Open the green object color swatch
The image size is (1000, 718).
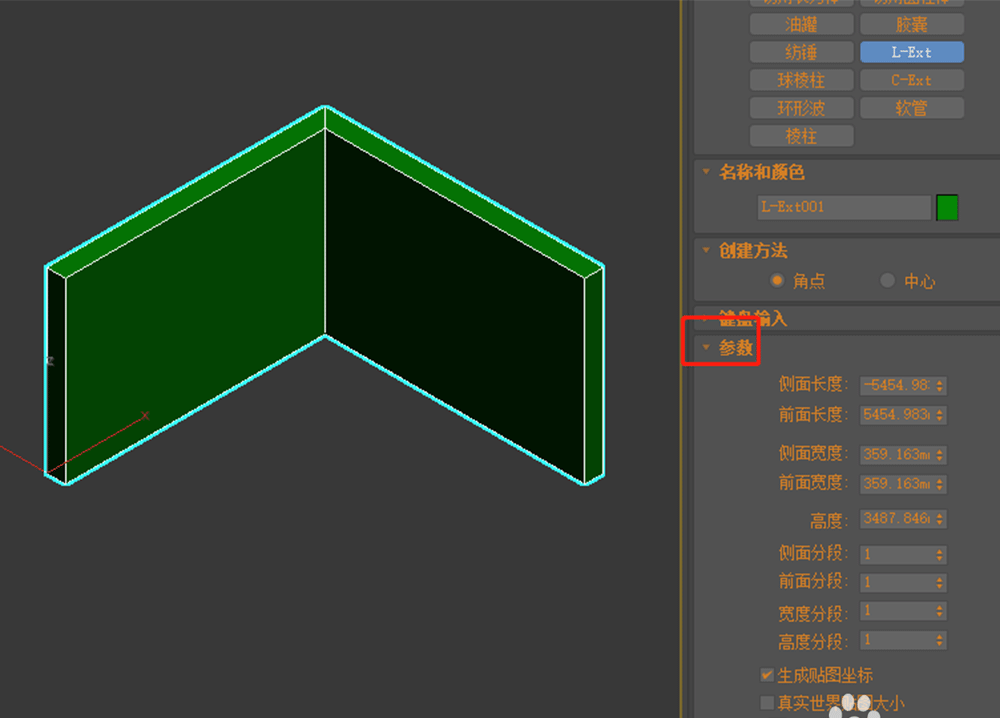(947, 207)
